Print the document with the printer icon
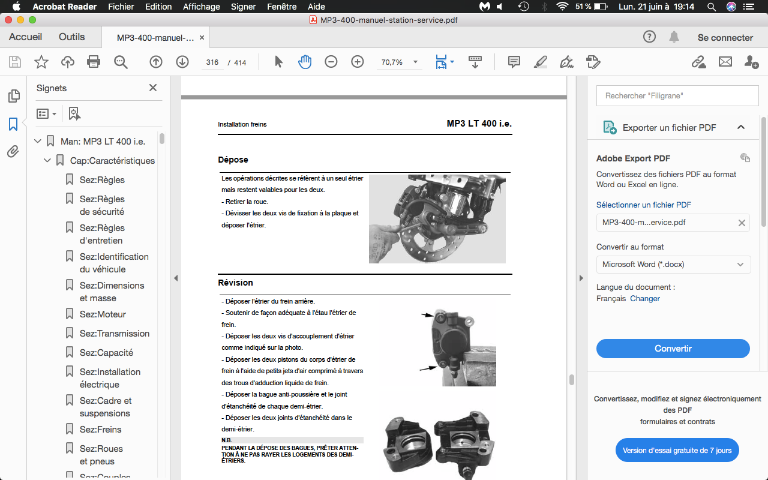Image resolution: width=768 pixels, height=480 pixels. 94,62
